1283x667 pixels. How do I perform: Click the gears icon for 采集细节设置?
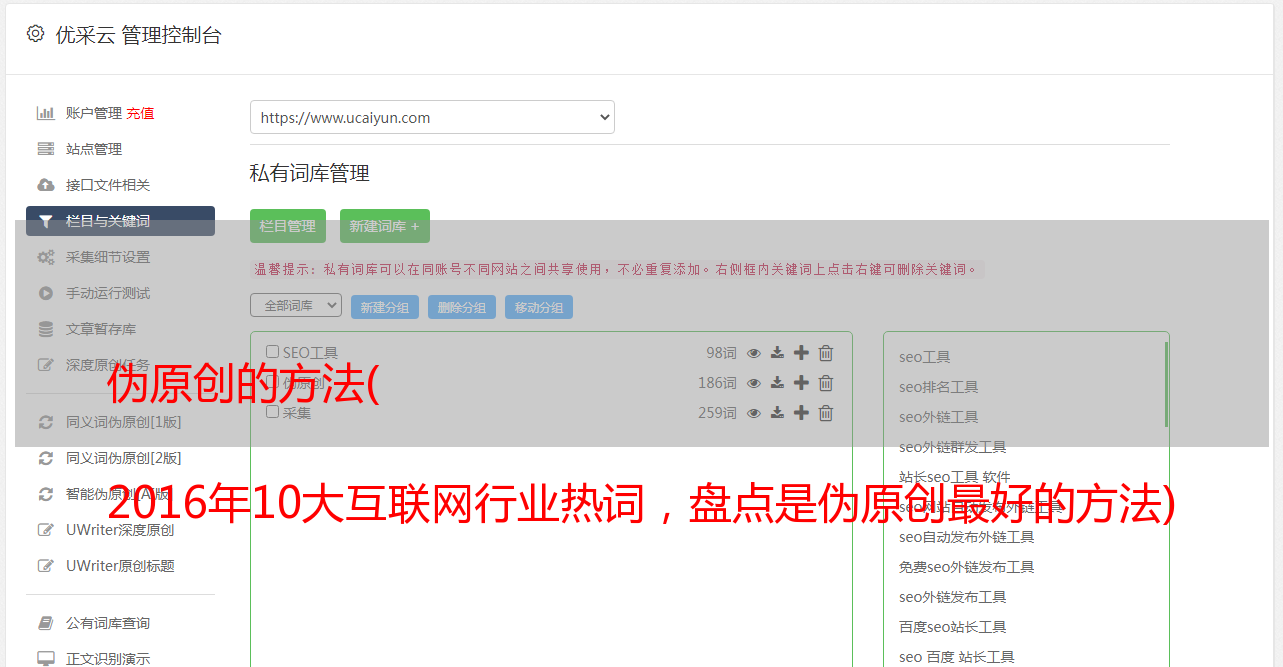pos(46,257)
